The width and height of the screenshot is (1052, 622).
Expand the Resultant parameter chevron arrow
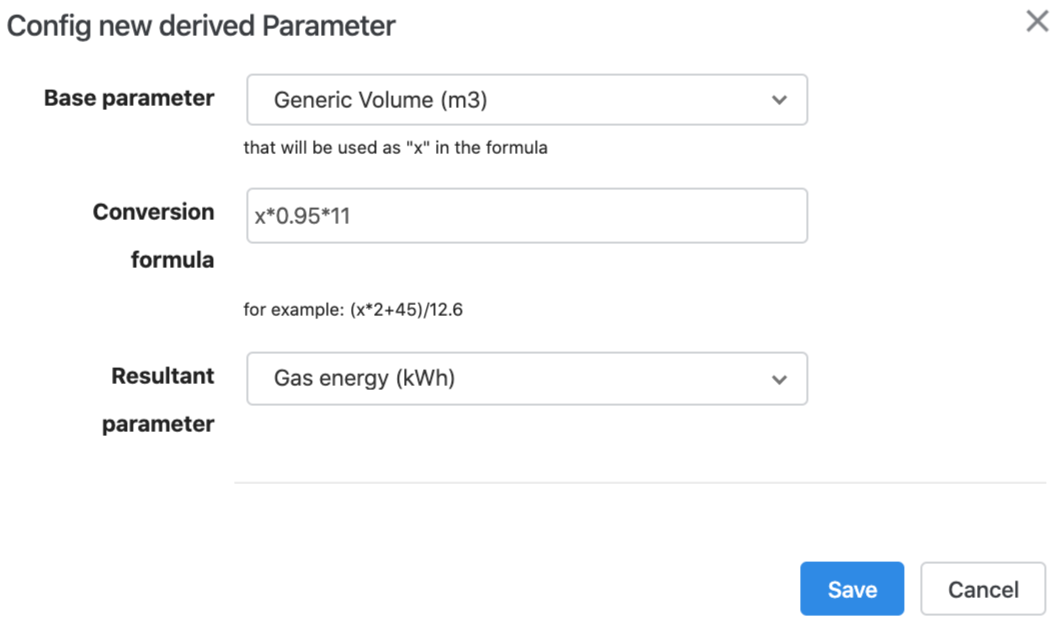tap(779, 379)
